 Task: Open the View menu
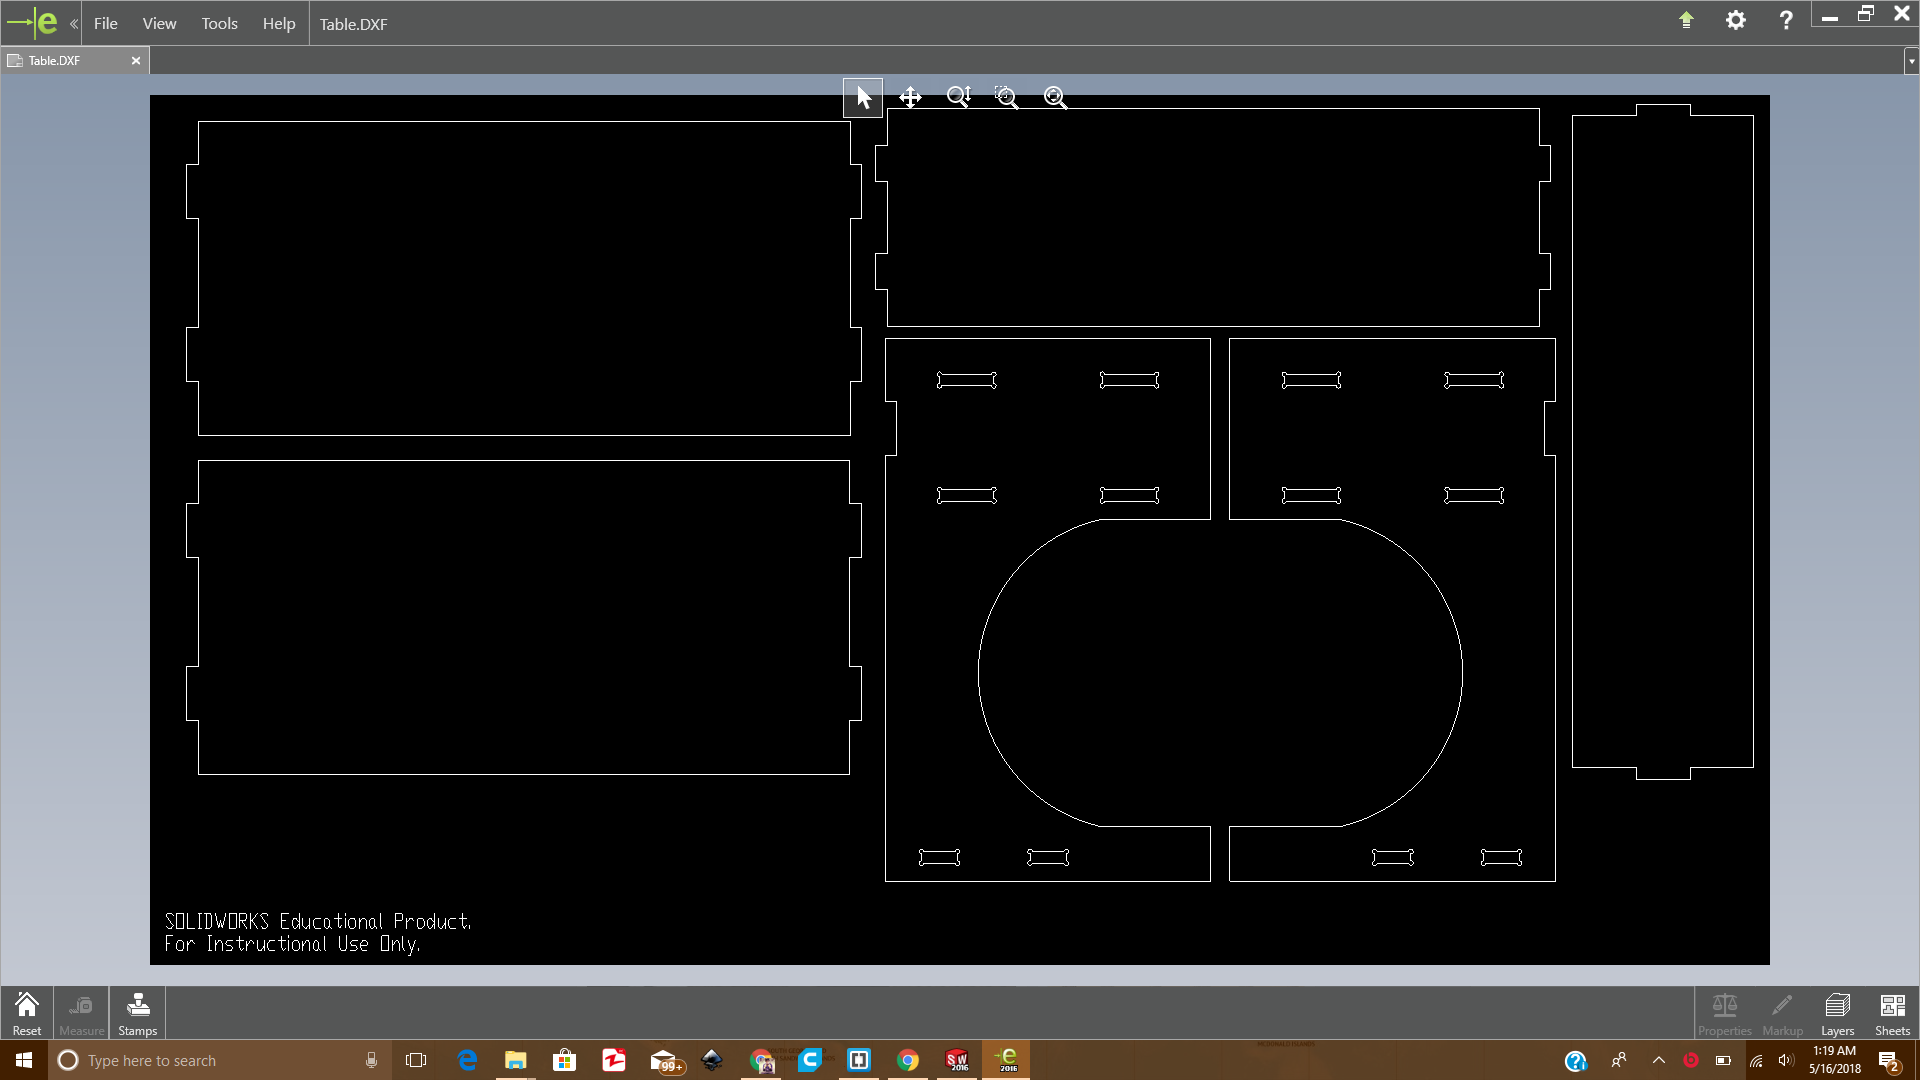coord(159,24)
